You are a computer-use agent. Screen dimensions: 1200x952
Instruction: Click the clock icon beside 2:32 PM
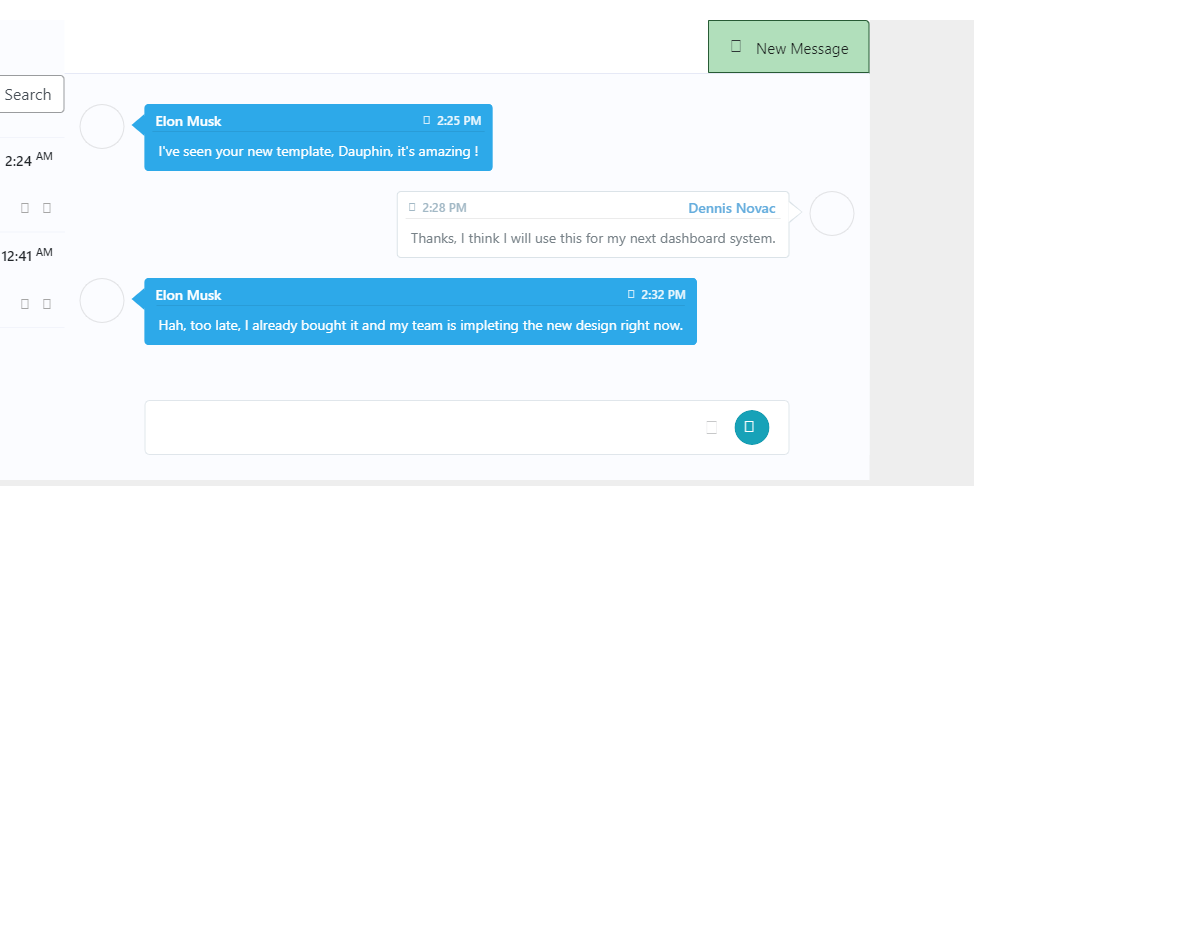pos(631,294)
